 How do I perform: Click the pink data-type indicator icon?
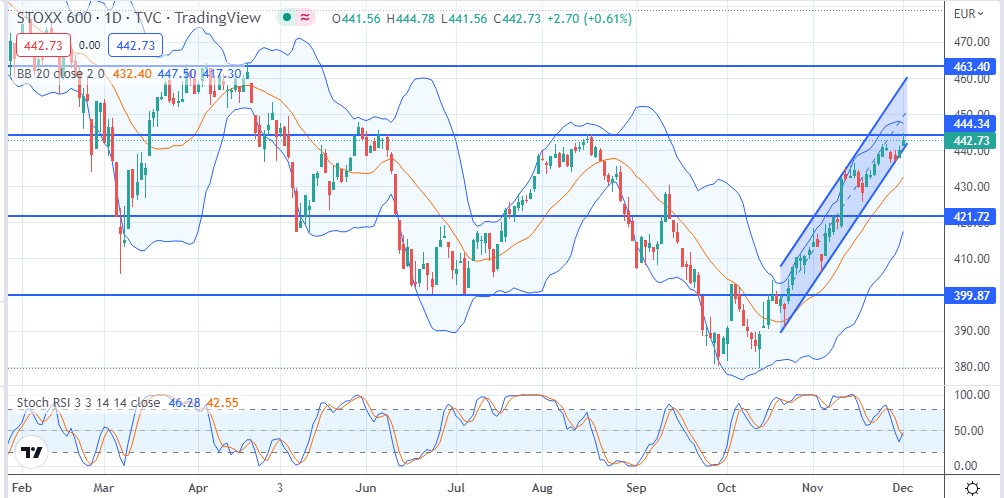tap(306, 18)
